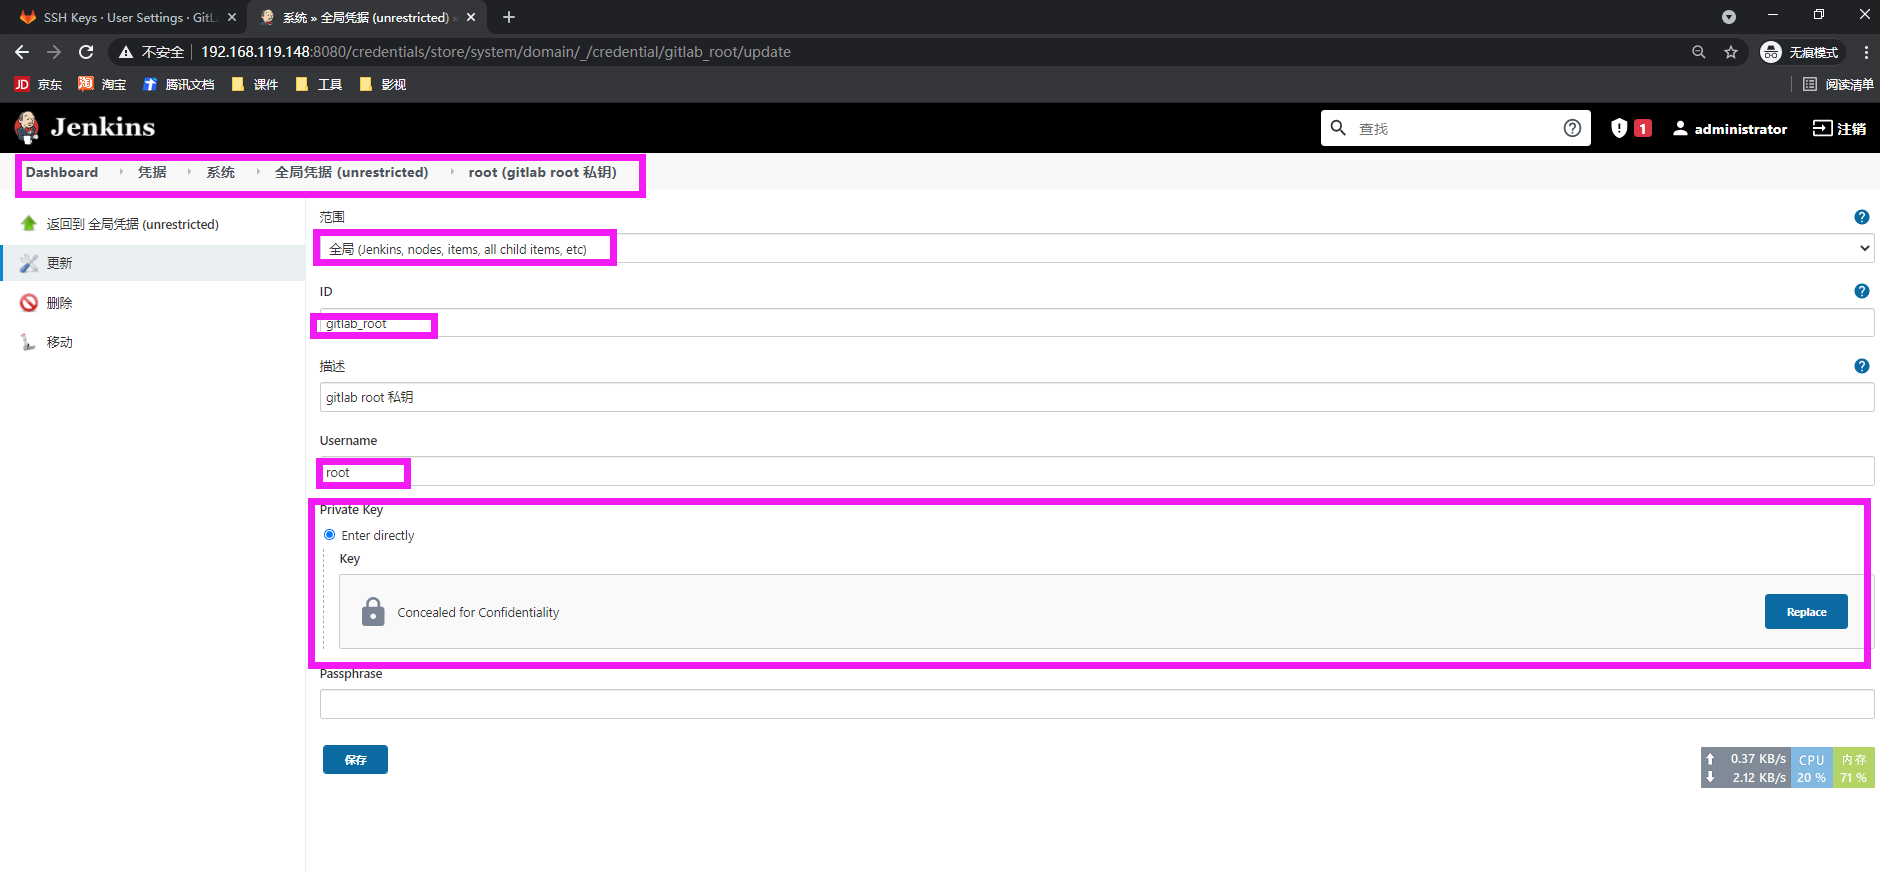The width and height of the screenshot is (1880, 872).
Task: Click the root (gitlab root 私钥) breadcrumb
Action: tap(543, 172)
